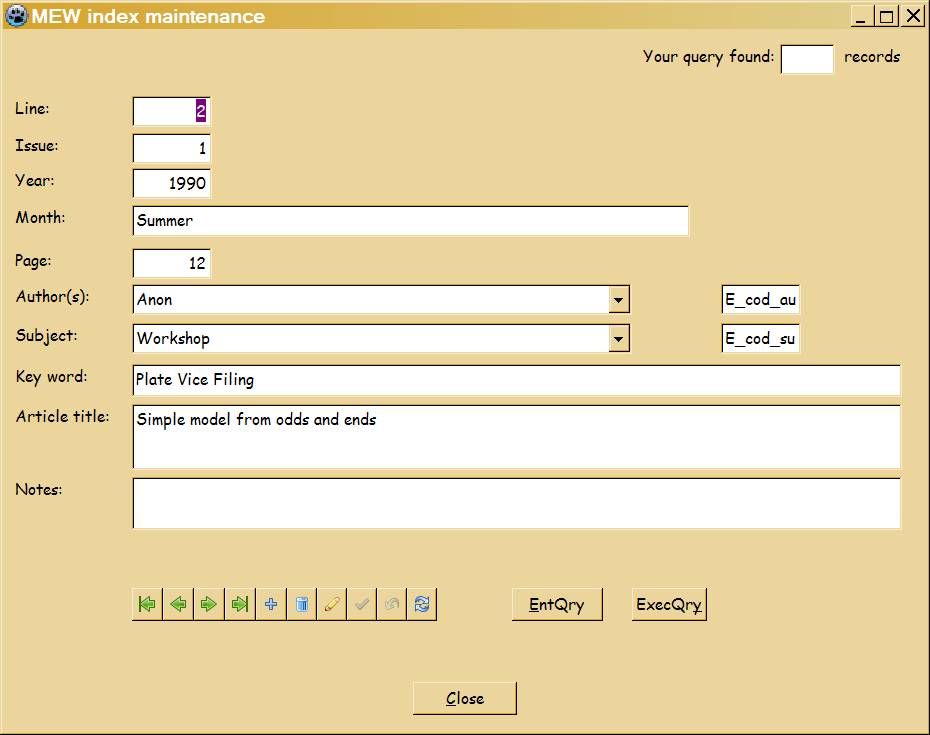
Task: Post changes with the checkmark icon
Action: point(362,604)
